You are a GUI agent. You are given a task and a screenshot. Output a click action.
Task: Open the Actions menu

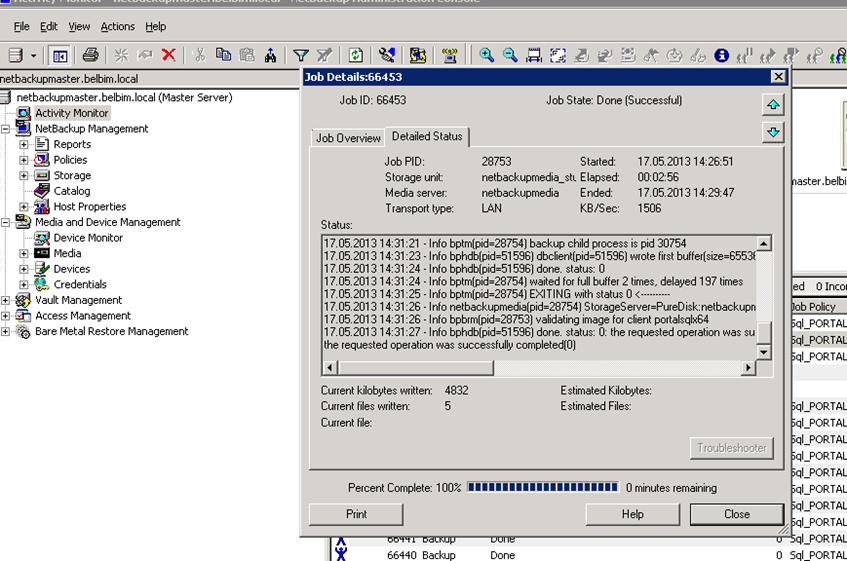coord(118,26)
